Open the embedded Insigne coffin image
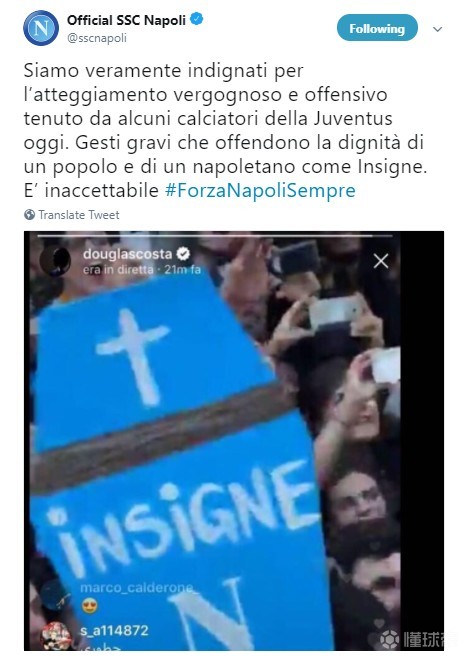 point(234,440)
